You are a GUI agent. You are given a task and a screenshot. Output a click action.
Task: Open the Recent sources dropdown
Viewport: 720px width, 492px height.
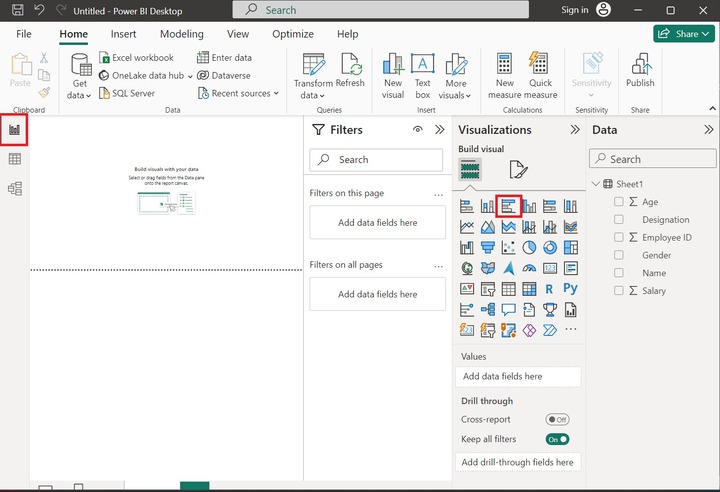(x=240, y=93)
